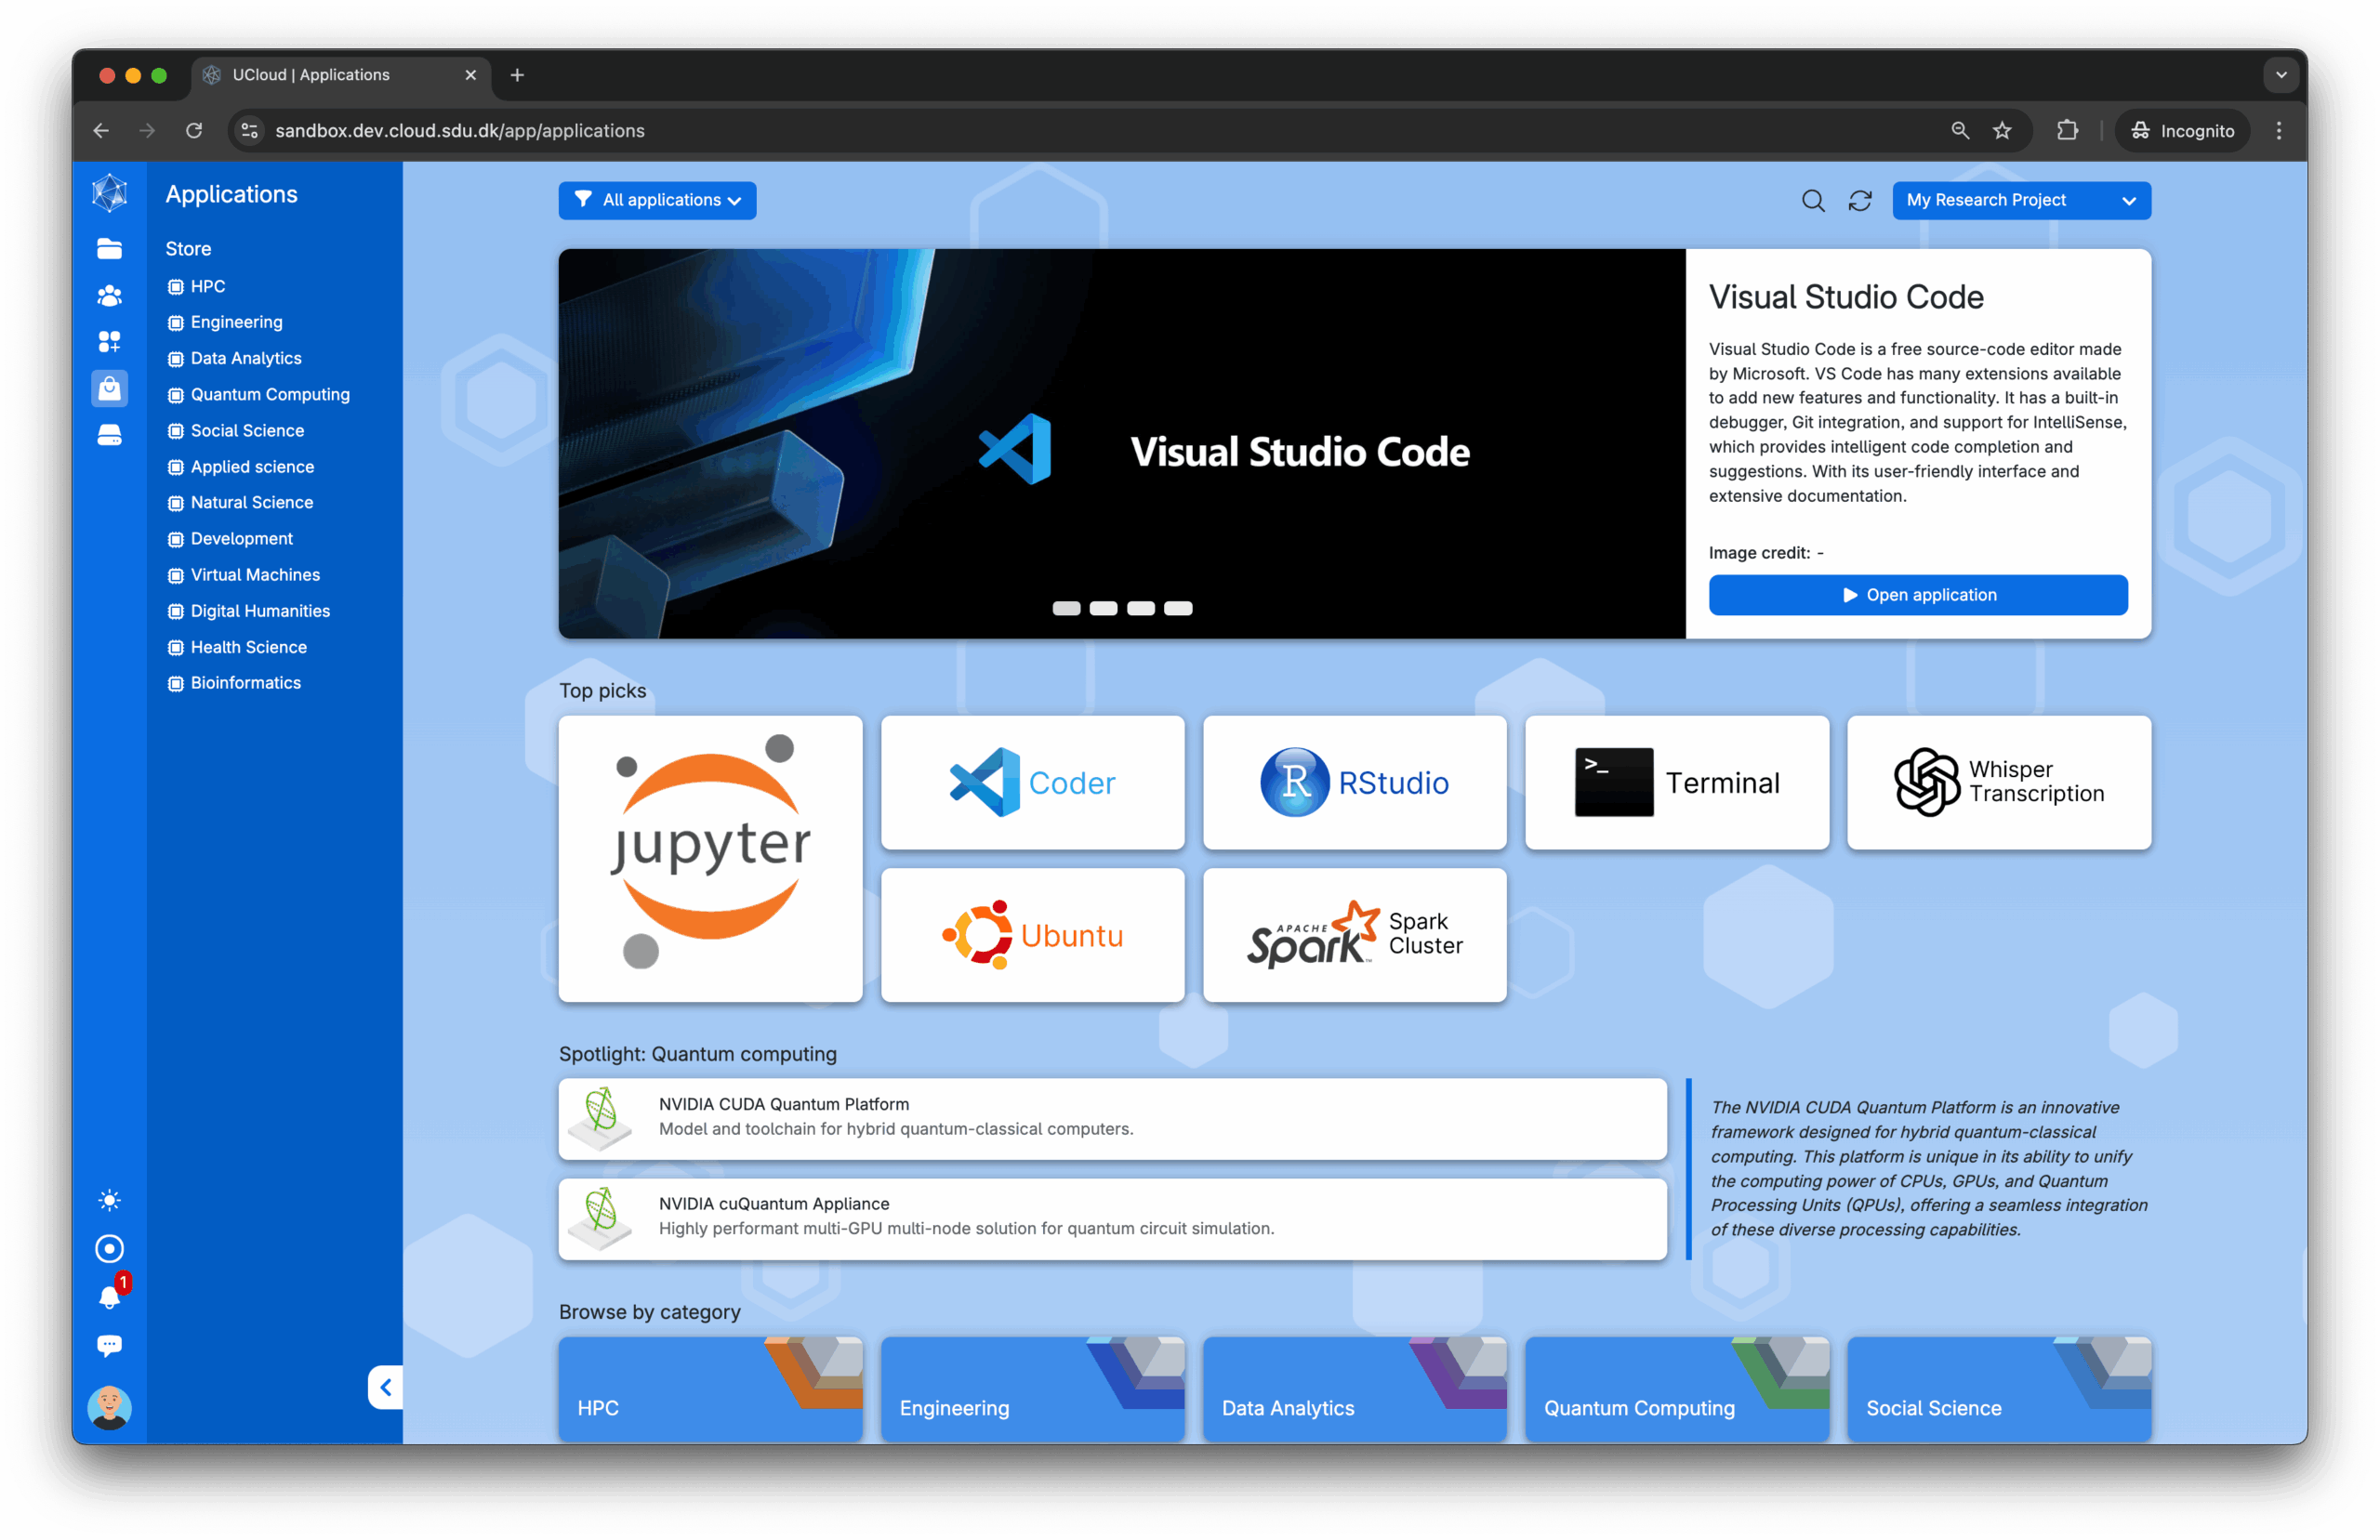Click the refresh icon in applications header
This screenshot has height=1540, width=2380.
tap(1859, 201)
